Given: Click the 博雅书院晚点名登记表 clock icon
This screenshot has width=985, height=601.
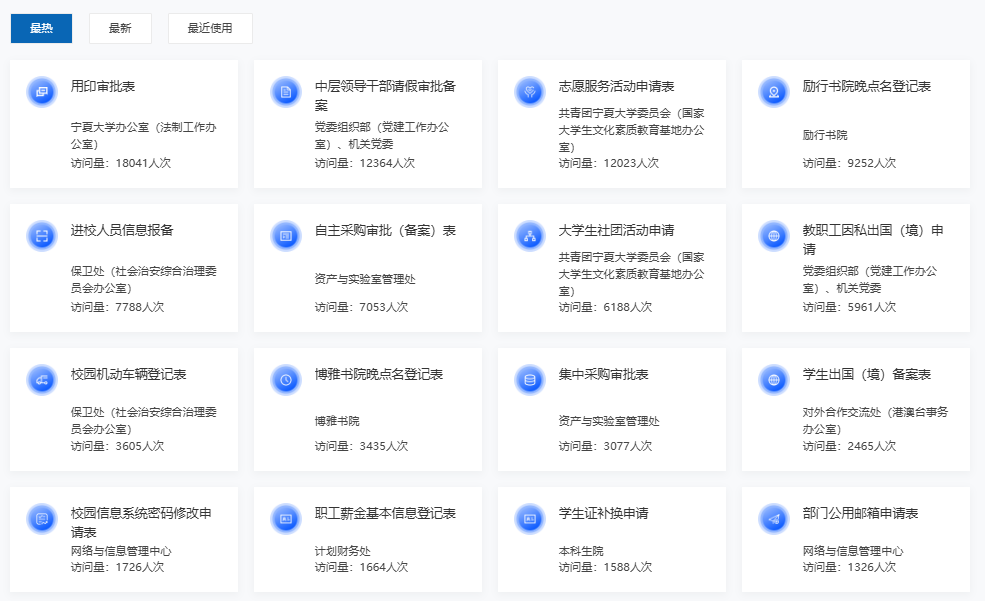Looking at the screenshot, I should (x=286, y=380).
